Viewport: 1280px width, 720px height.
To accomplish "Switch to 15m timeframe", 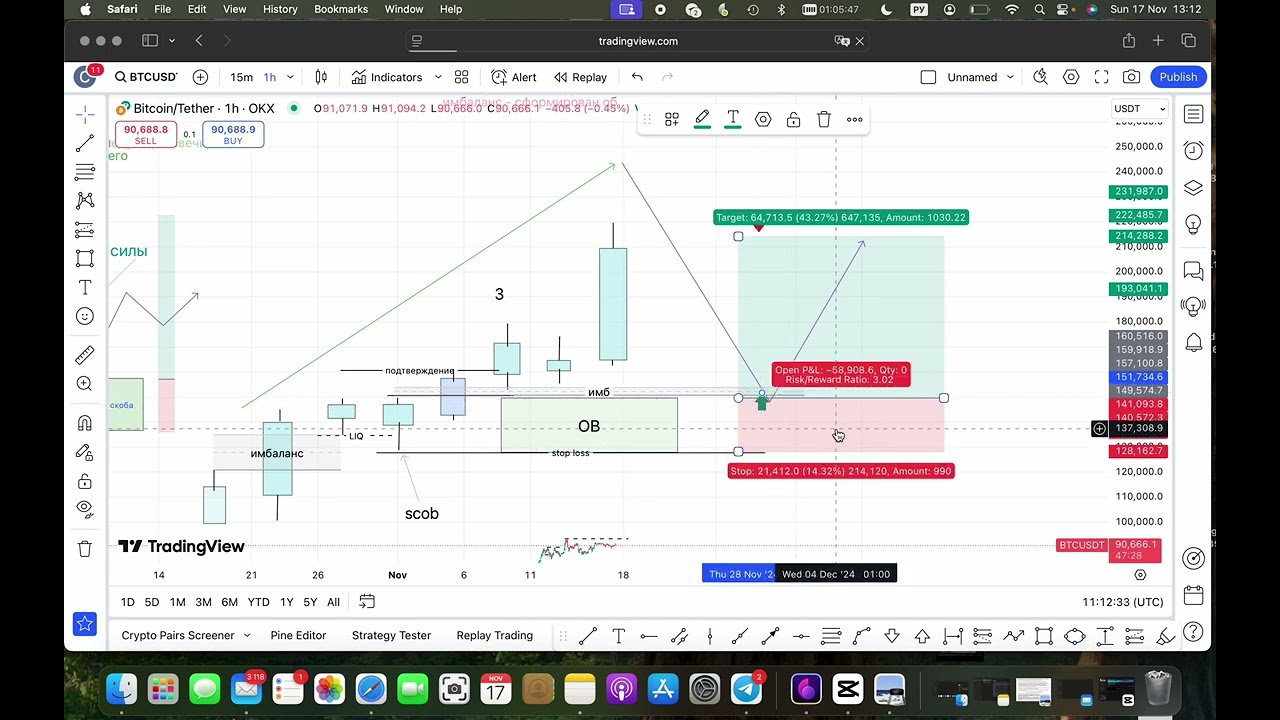I will pyautogui.click(x=241, y=77).
